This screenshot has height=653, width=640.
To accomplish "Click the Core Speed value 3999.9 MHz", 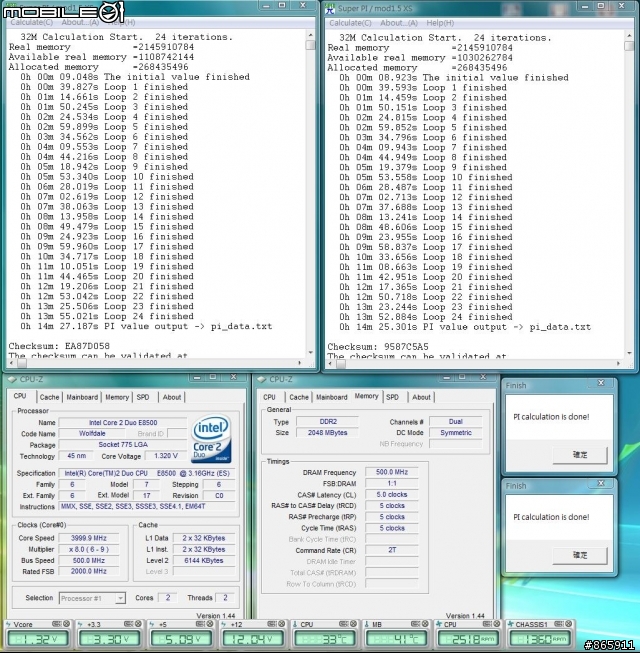I will tap(89, 538).
